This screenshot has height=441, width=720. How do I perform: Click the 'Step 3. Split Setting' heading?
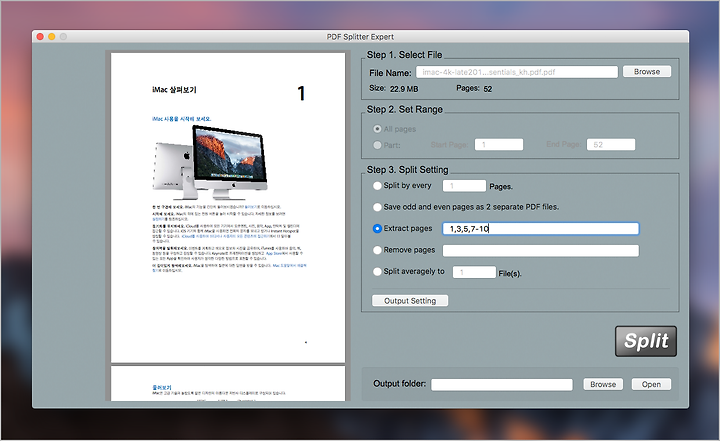pyautogui.click(x=407, y=170)
